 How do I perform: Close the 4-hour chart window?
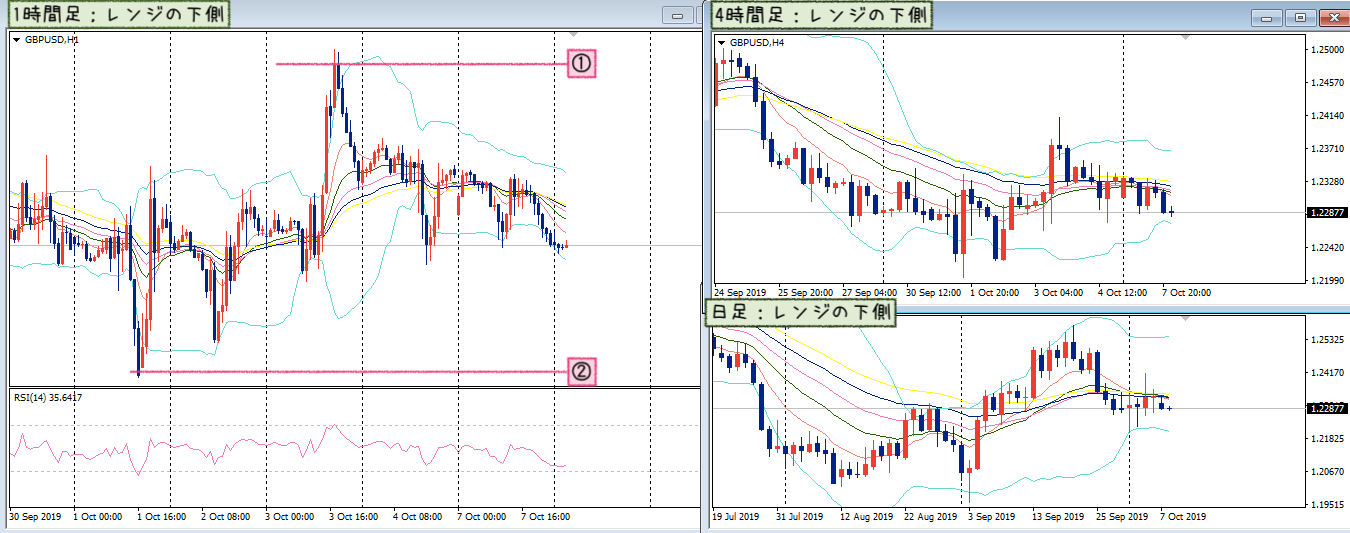[x=1334, y=17]
